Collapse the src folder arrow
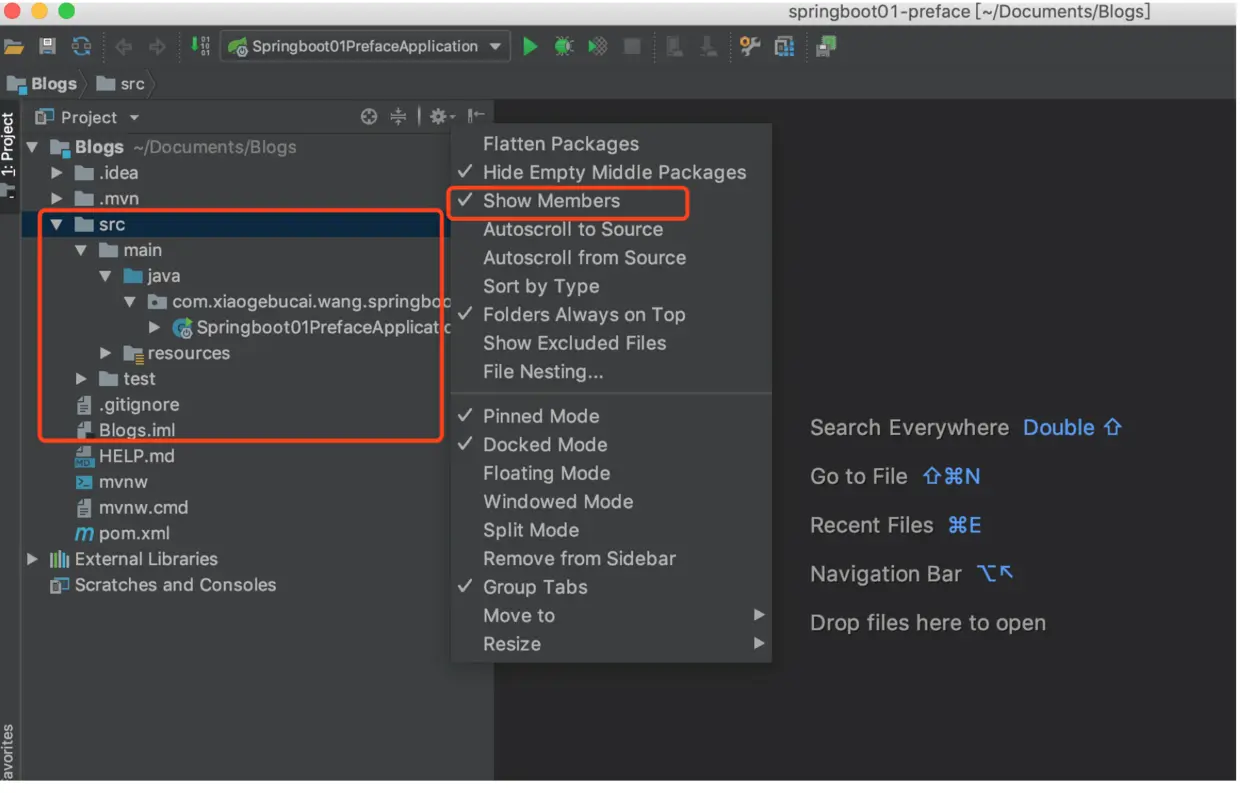 57,225
